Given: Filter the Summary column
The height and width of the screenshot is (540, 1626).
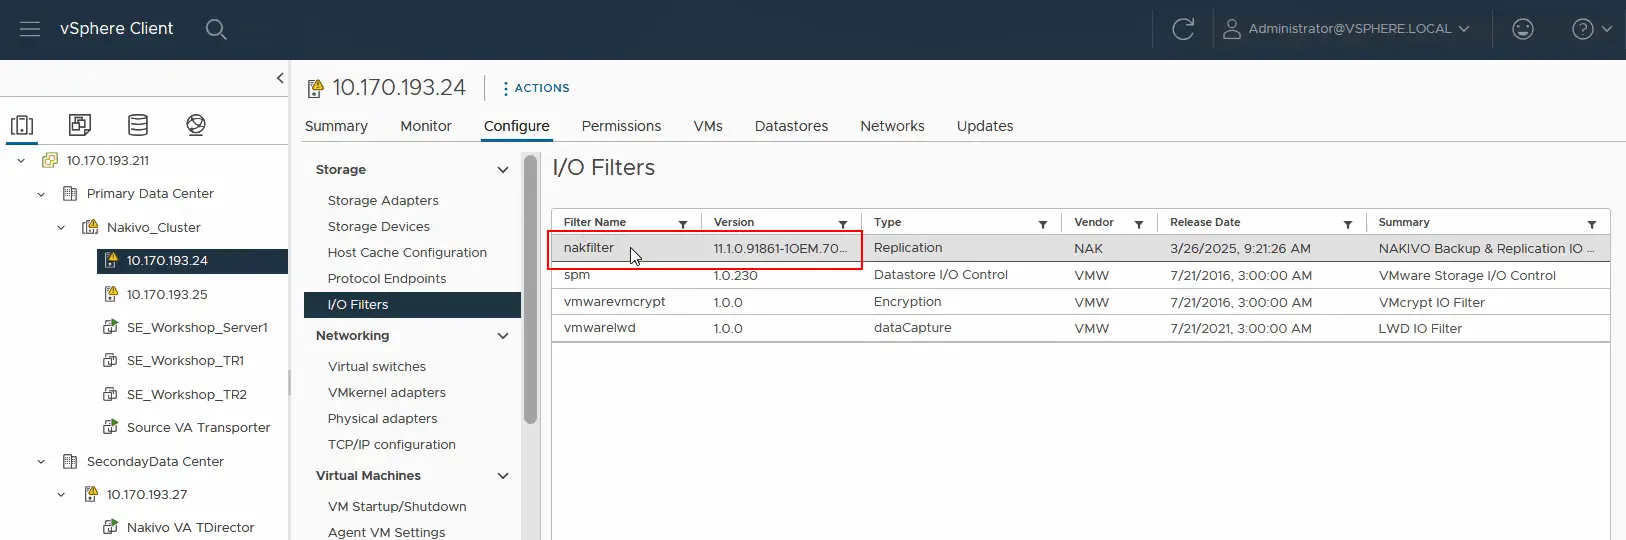Looking at the screenshot, I should 1592,224.
